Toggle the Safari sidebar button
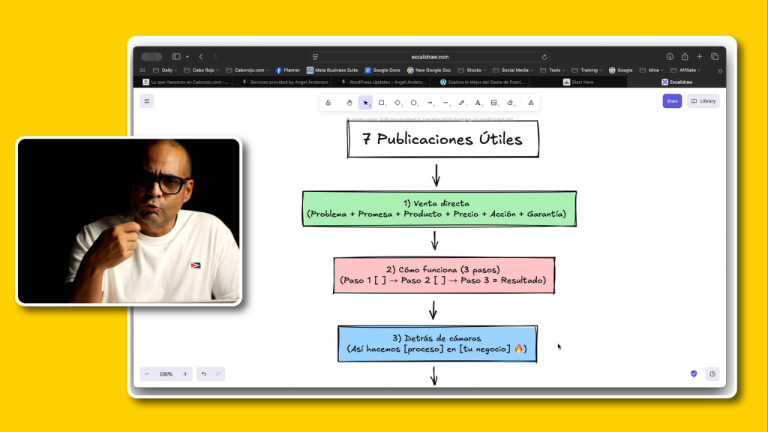The height and width of the screenshot is (432, 768). click(x=176, y=57)
